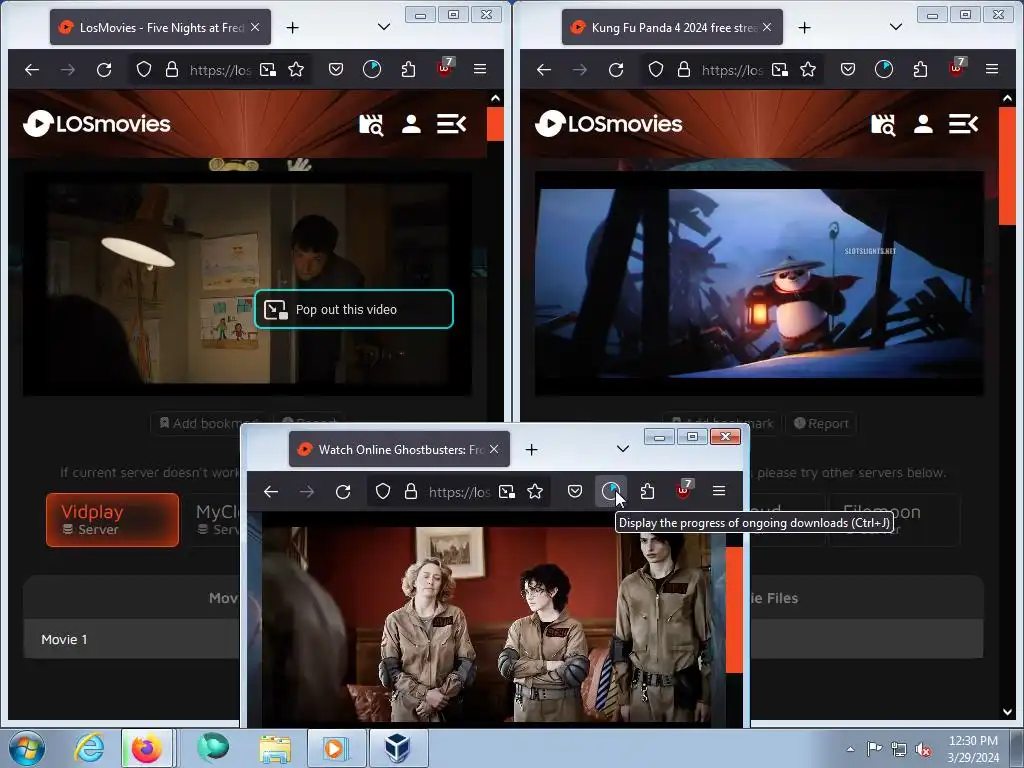The image size is (1024, 768).
Task: Select the Watch Online Ghostbusters tab
Action: point(400,449)
